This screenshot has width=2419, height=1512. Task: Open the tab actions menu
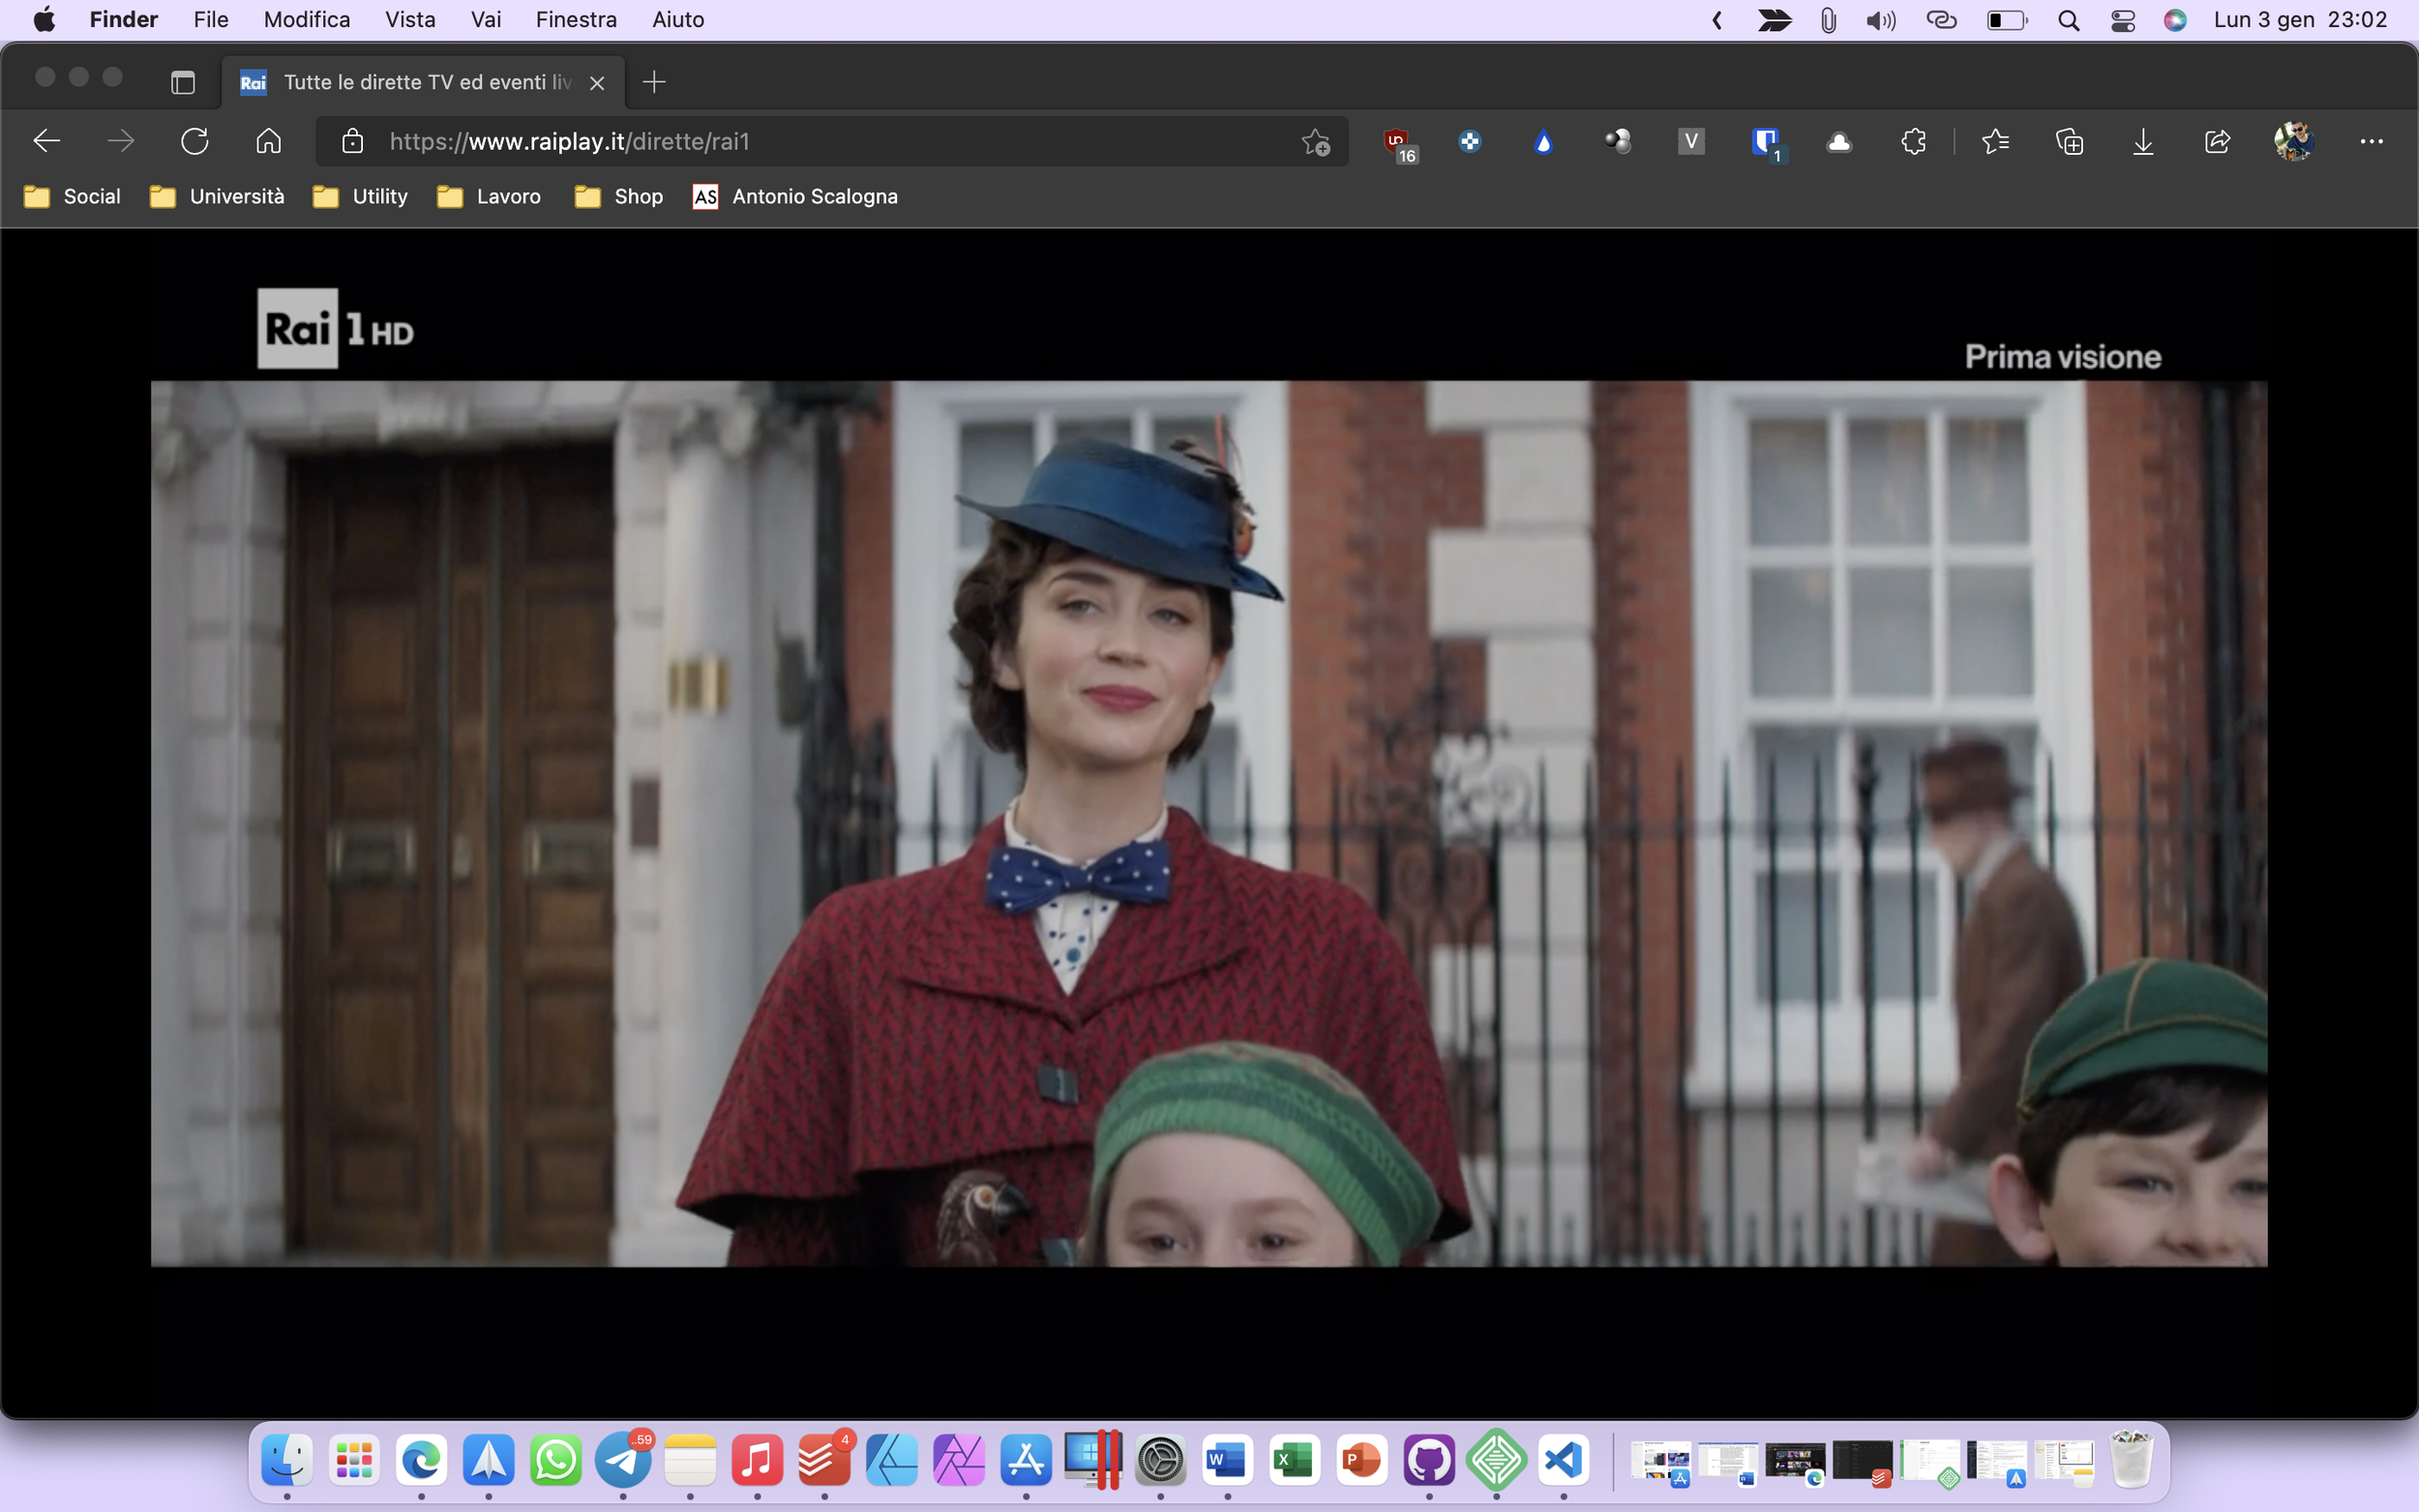(x=183, y=82)
